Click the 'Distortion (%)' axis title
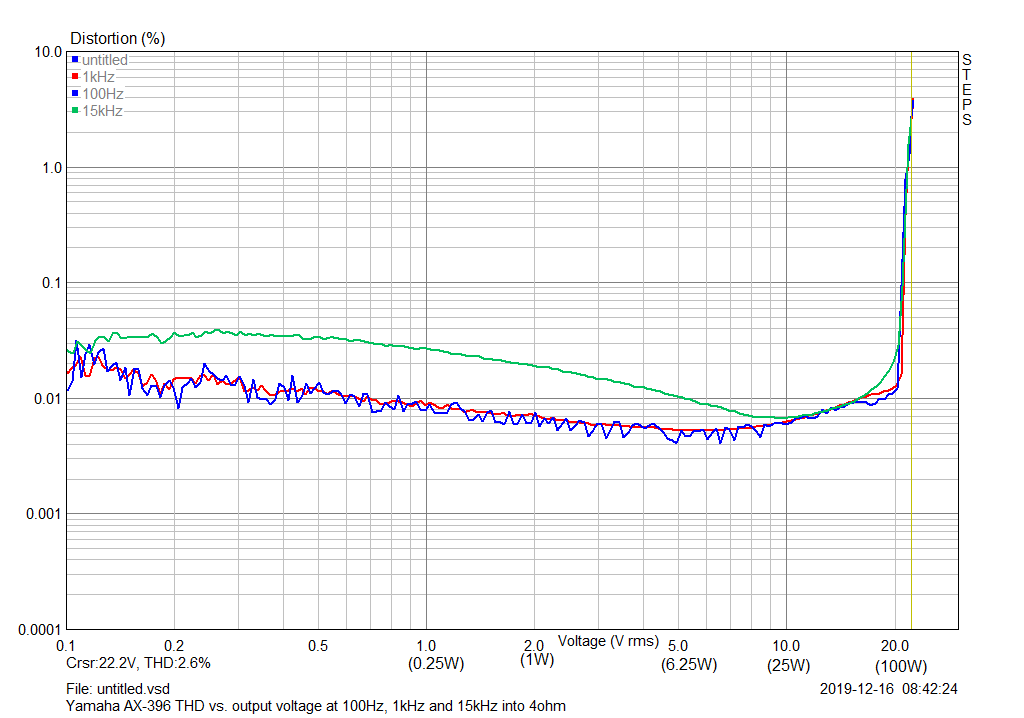The image size is (1024, 718). coord(118,39)
